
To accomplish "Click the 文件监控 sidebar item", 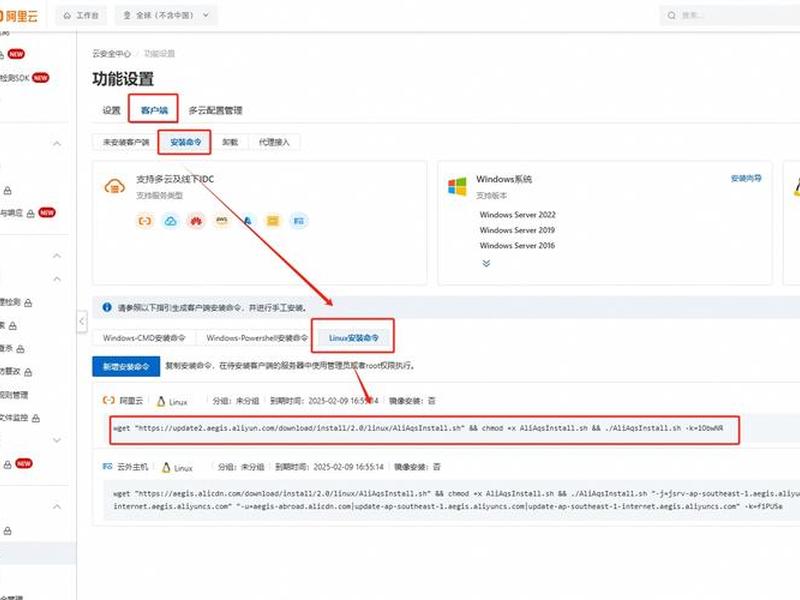I will point(14,418).
